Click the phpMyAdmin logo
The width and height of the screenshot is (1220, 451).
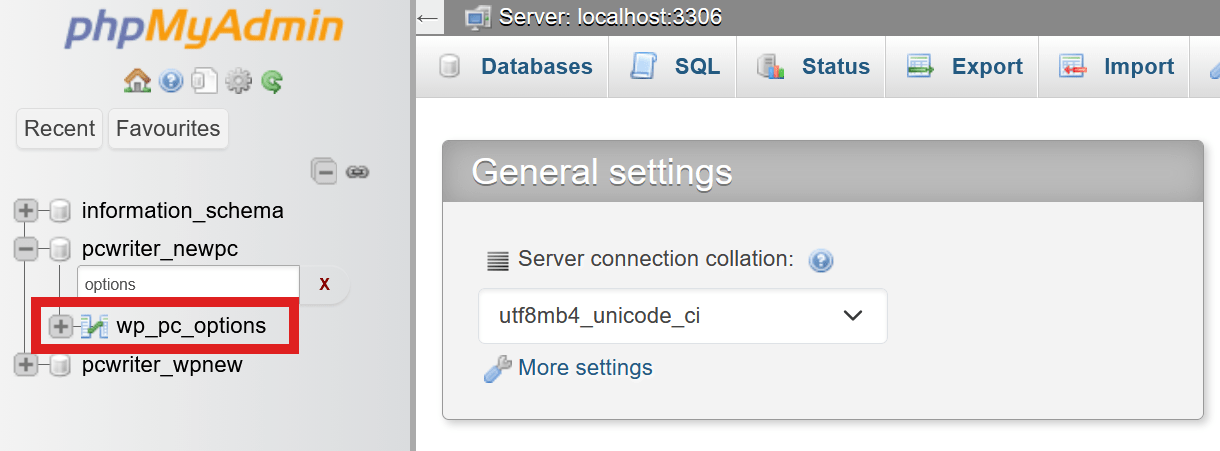(x=204, y=28)
